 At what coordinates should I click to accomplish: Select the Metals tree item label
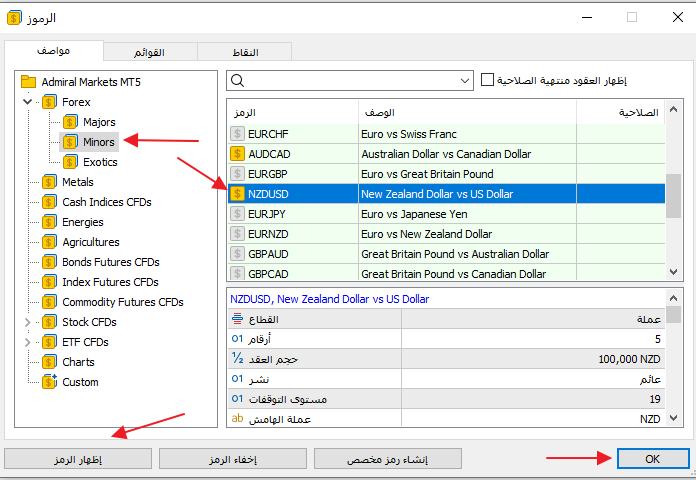pos(78,182)
